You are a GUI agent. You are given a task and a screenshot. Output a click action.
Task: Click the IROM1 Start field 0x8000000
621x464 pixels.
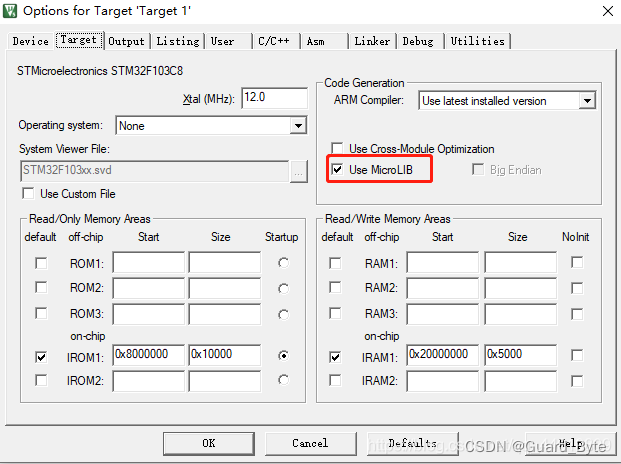(149, 355)
